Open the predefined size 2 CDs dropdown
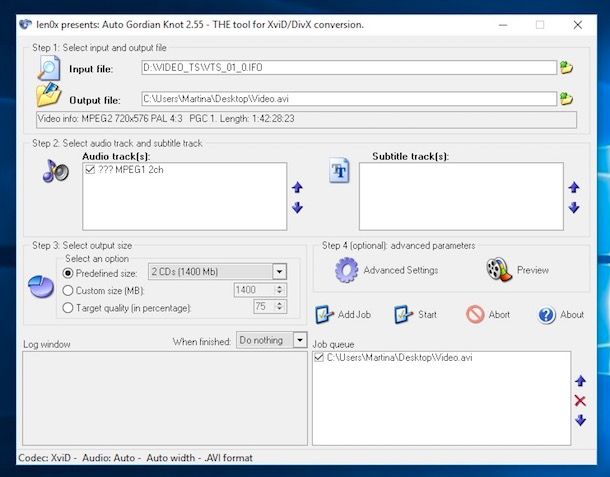 coord(279,272)
